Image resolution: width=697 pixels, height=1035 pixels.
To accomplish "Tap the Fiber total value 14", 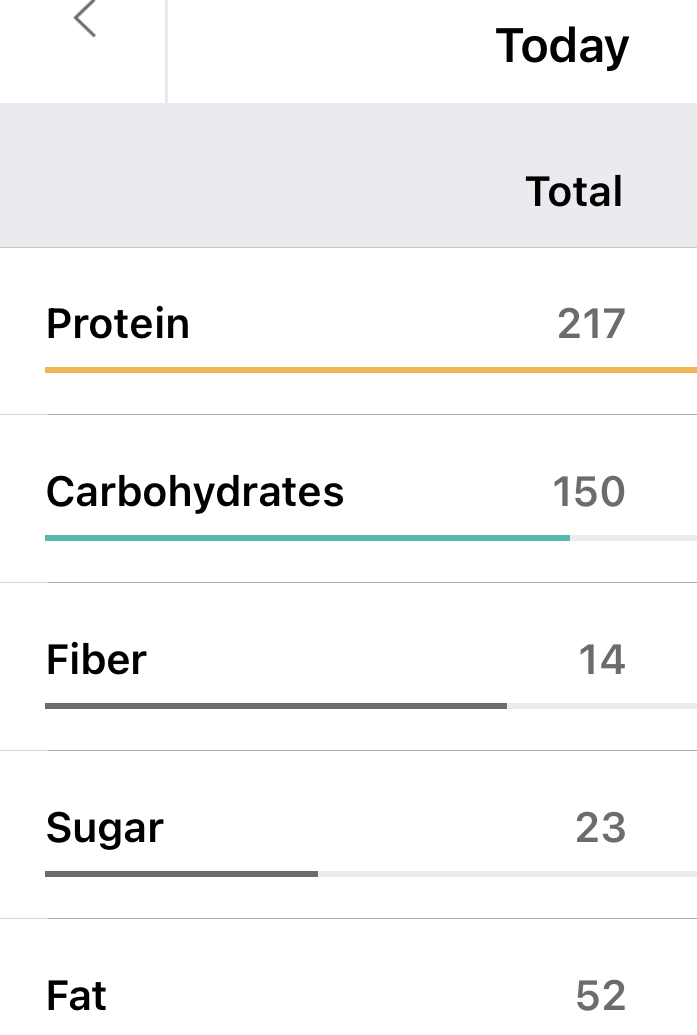I will point(602,660).
